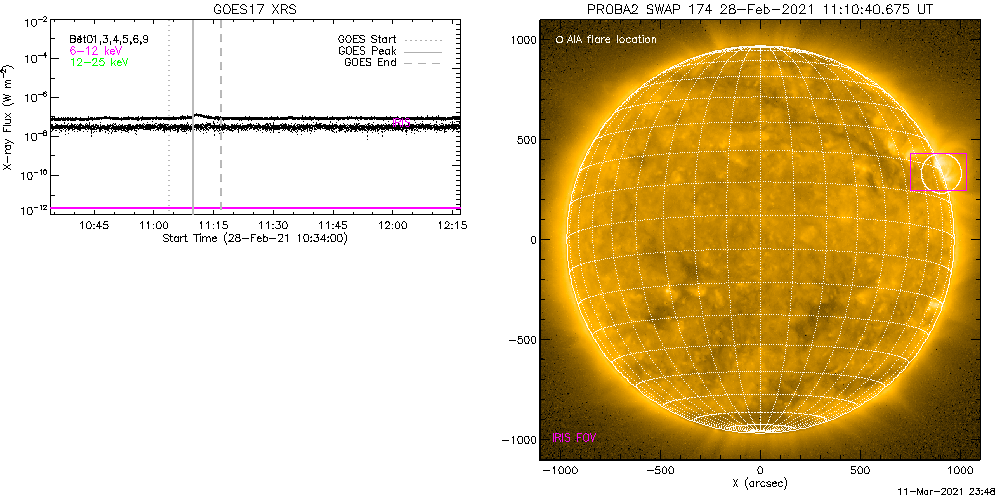This screenshot has height=500, width=1000.
Task: Click the "AIA flare location" legend text
Action: point(610,40)
